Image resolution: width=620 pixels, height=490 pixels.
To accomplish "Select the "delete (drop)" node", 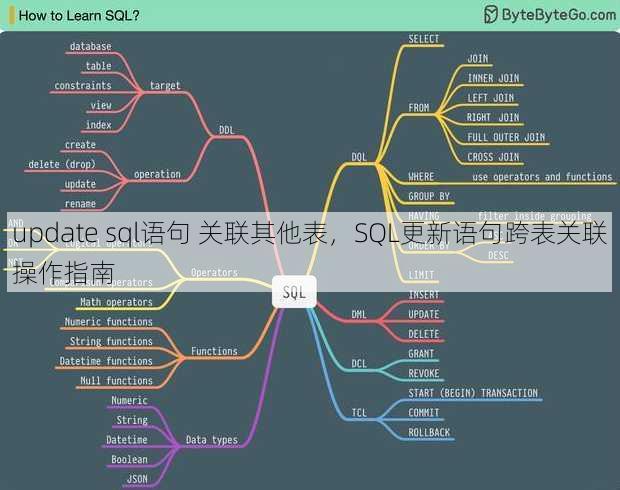I will click(62, 165).
